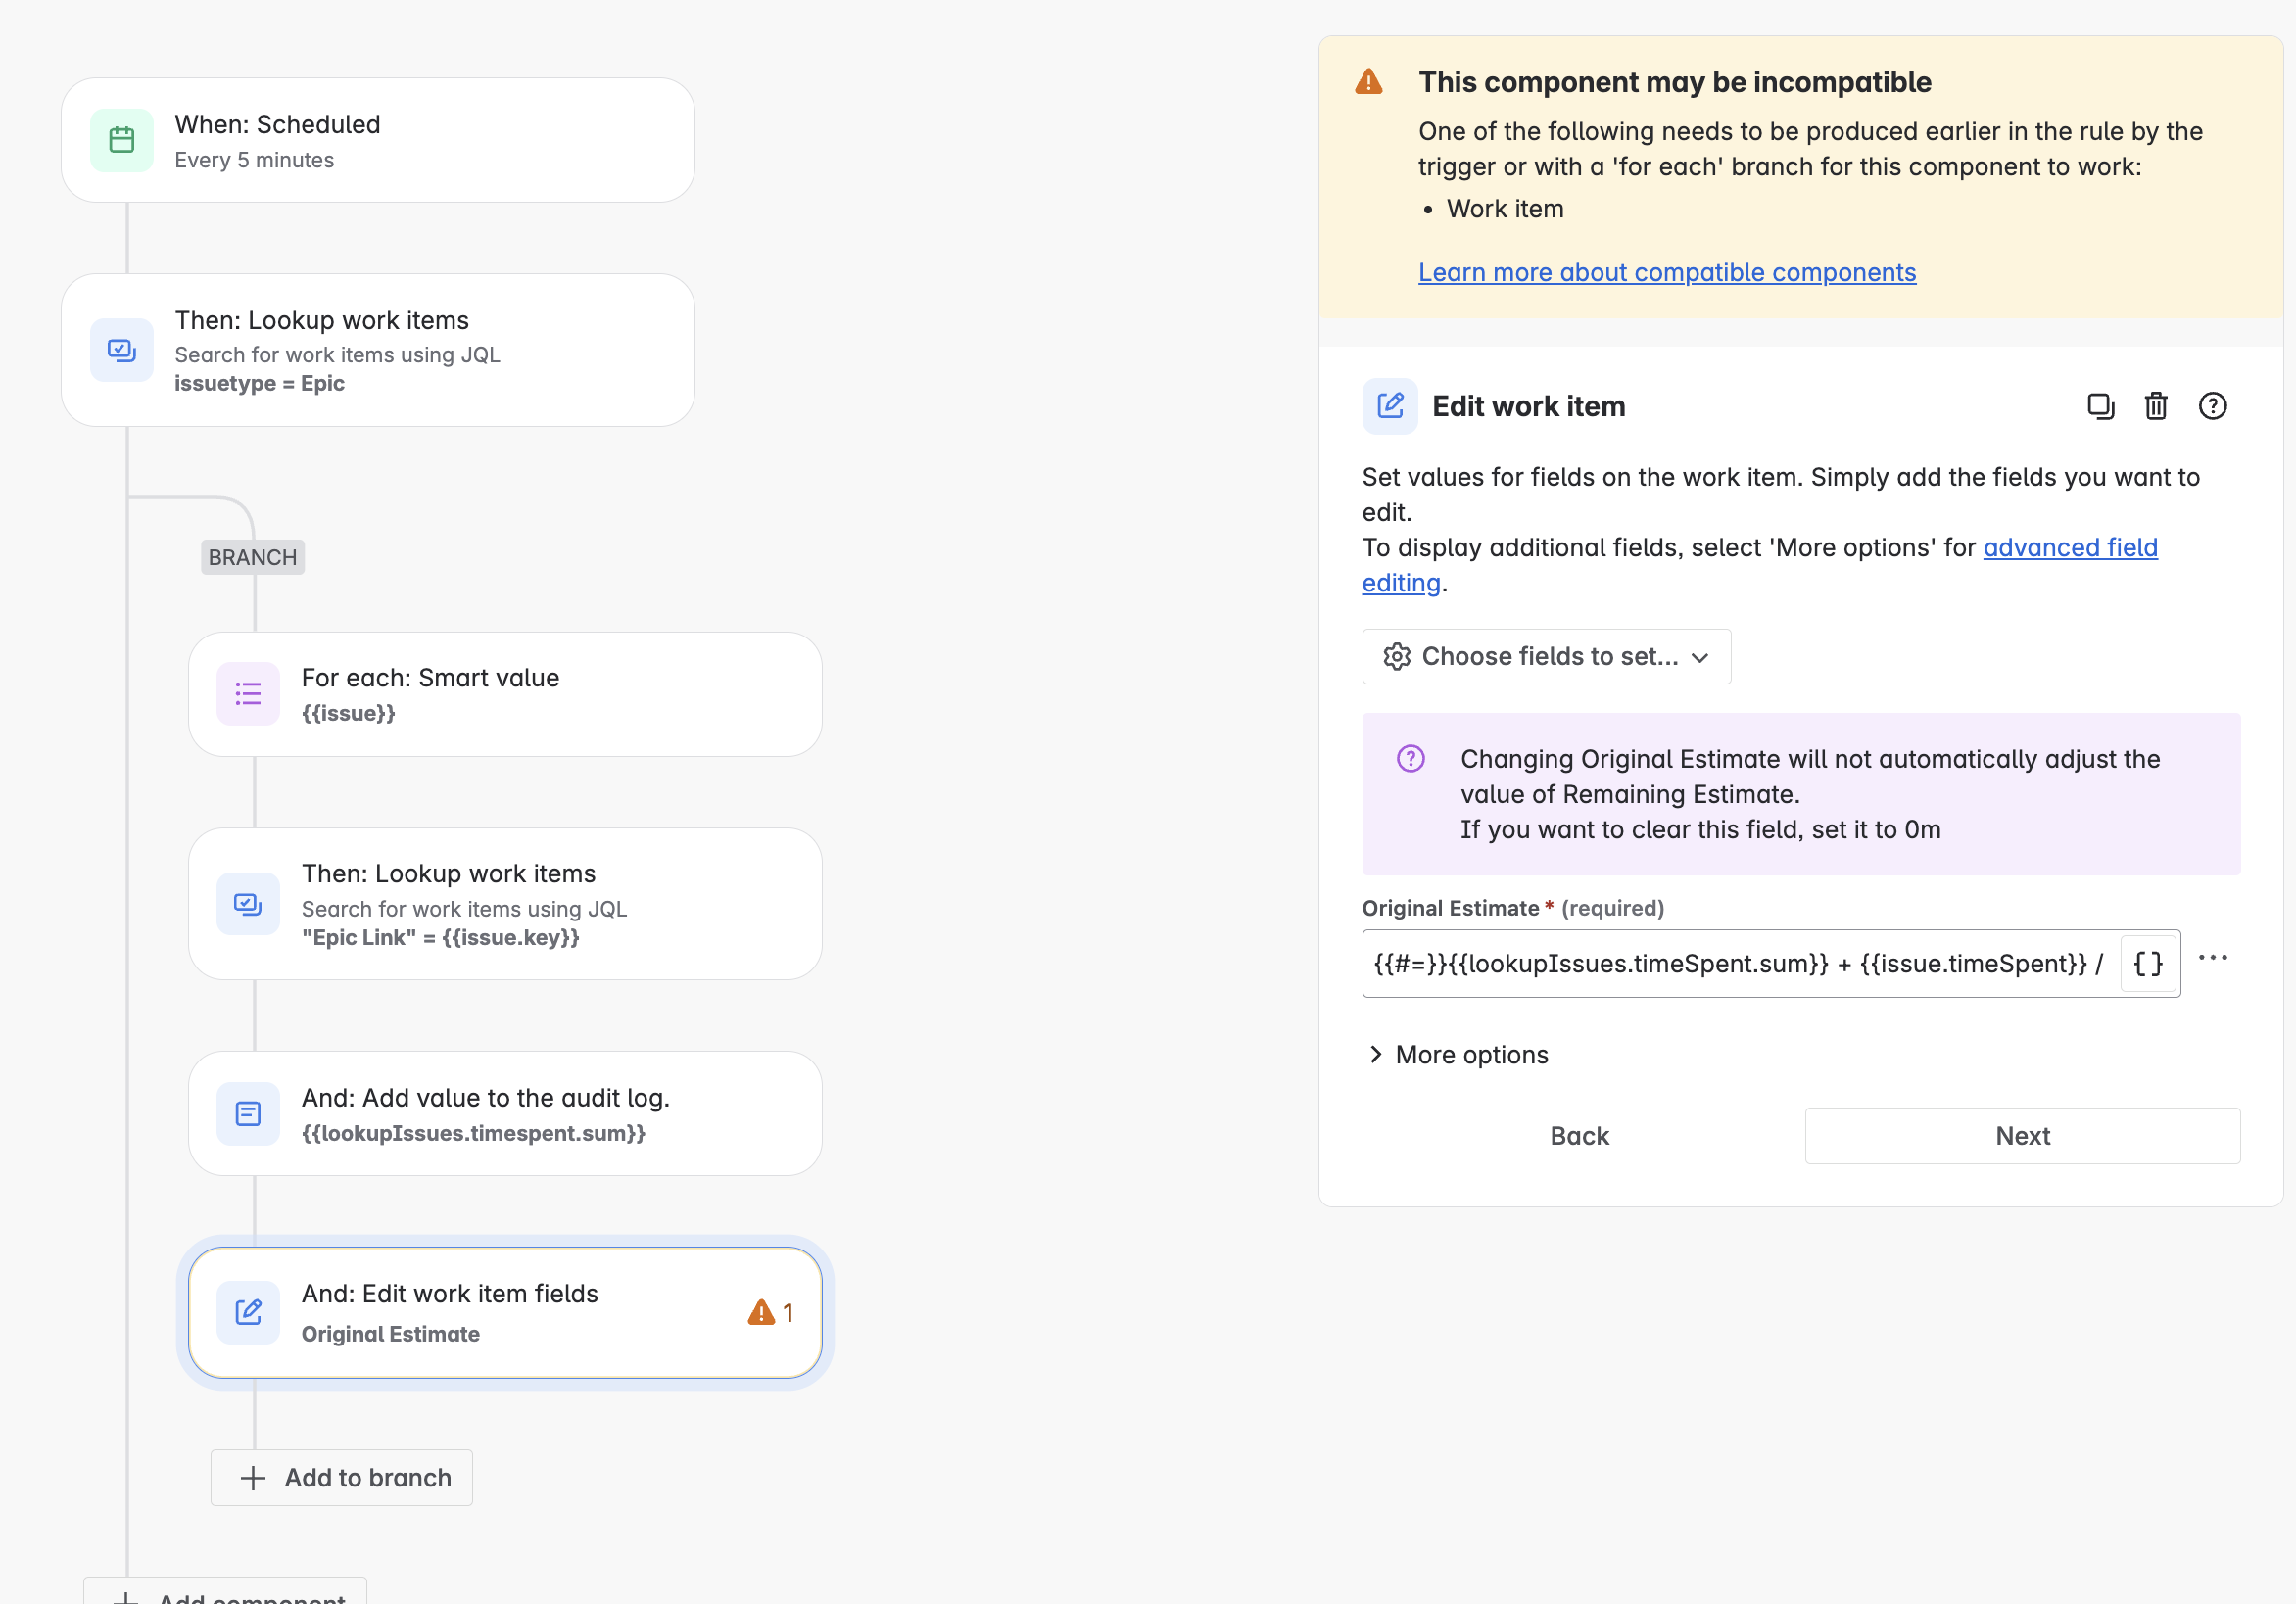2296x1604 pixels.
Task: Open help for Edit work item
Action: pos(2212,406)
